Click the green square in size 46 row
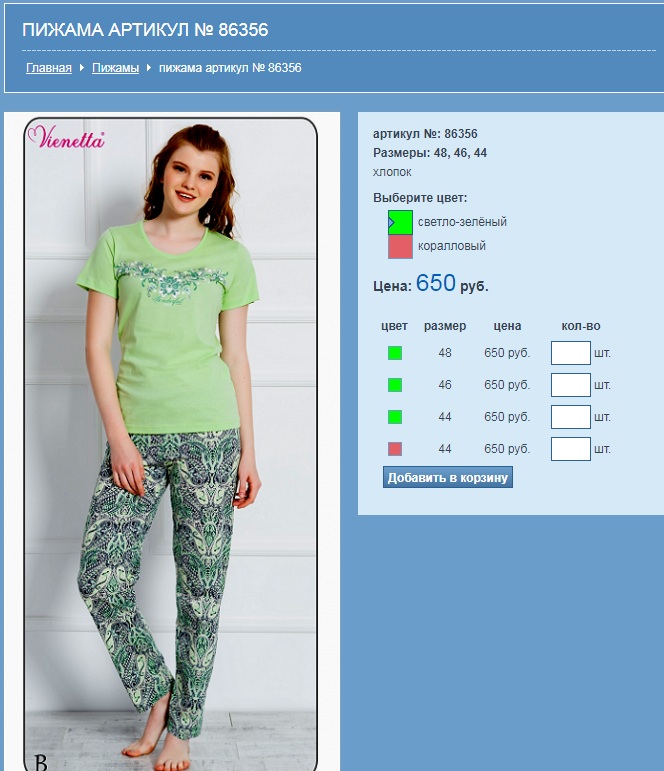The width and height of the screenshot is (664, 771). click(x=395, y=385)
